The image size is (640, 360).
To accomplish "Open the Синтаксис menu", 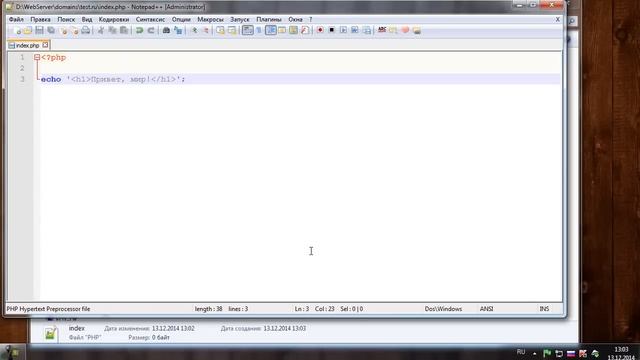I will coord(150,19).
